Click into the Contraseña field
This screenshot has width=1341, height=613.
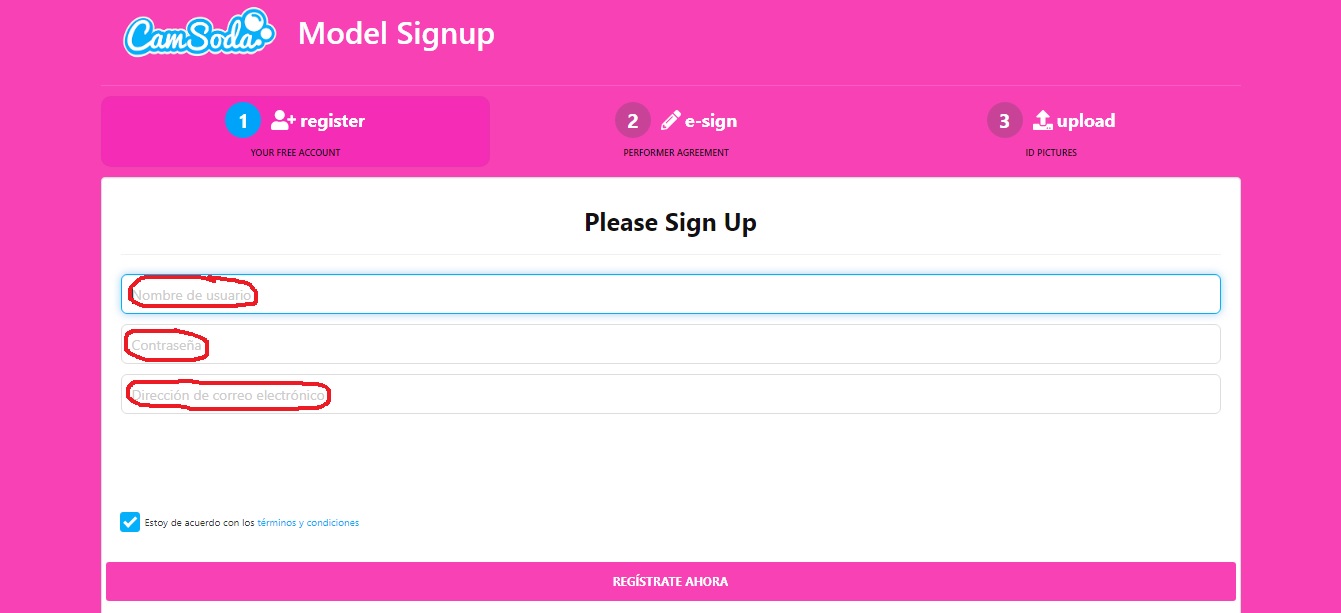pyautogui.click(x=670, y=344)
